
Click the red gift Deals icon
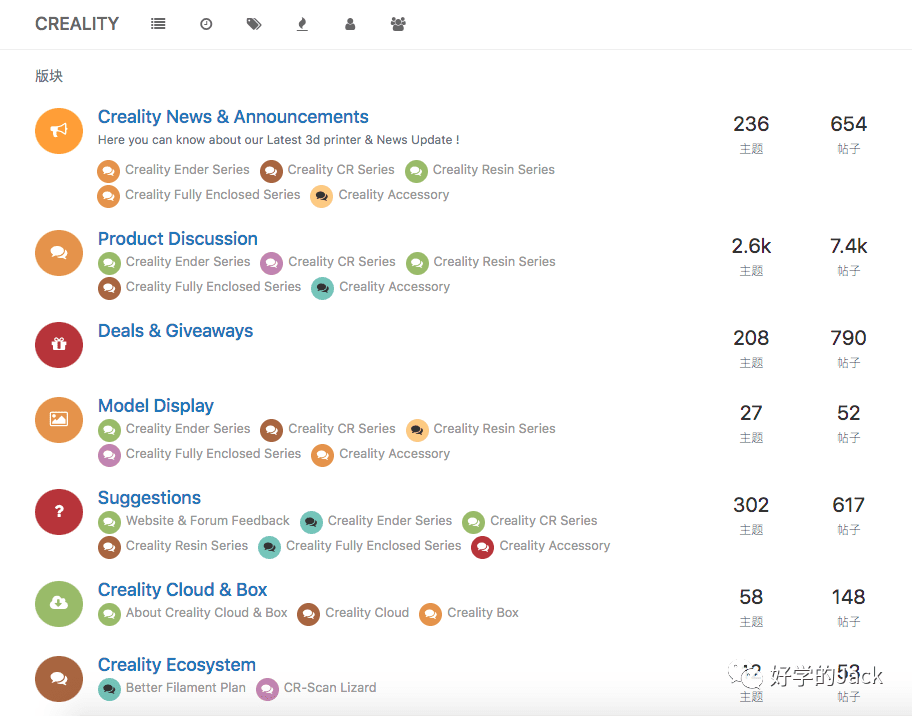(x=59, y=344)
